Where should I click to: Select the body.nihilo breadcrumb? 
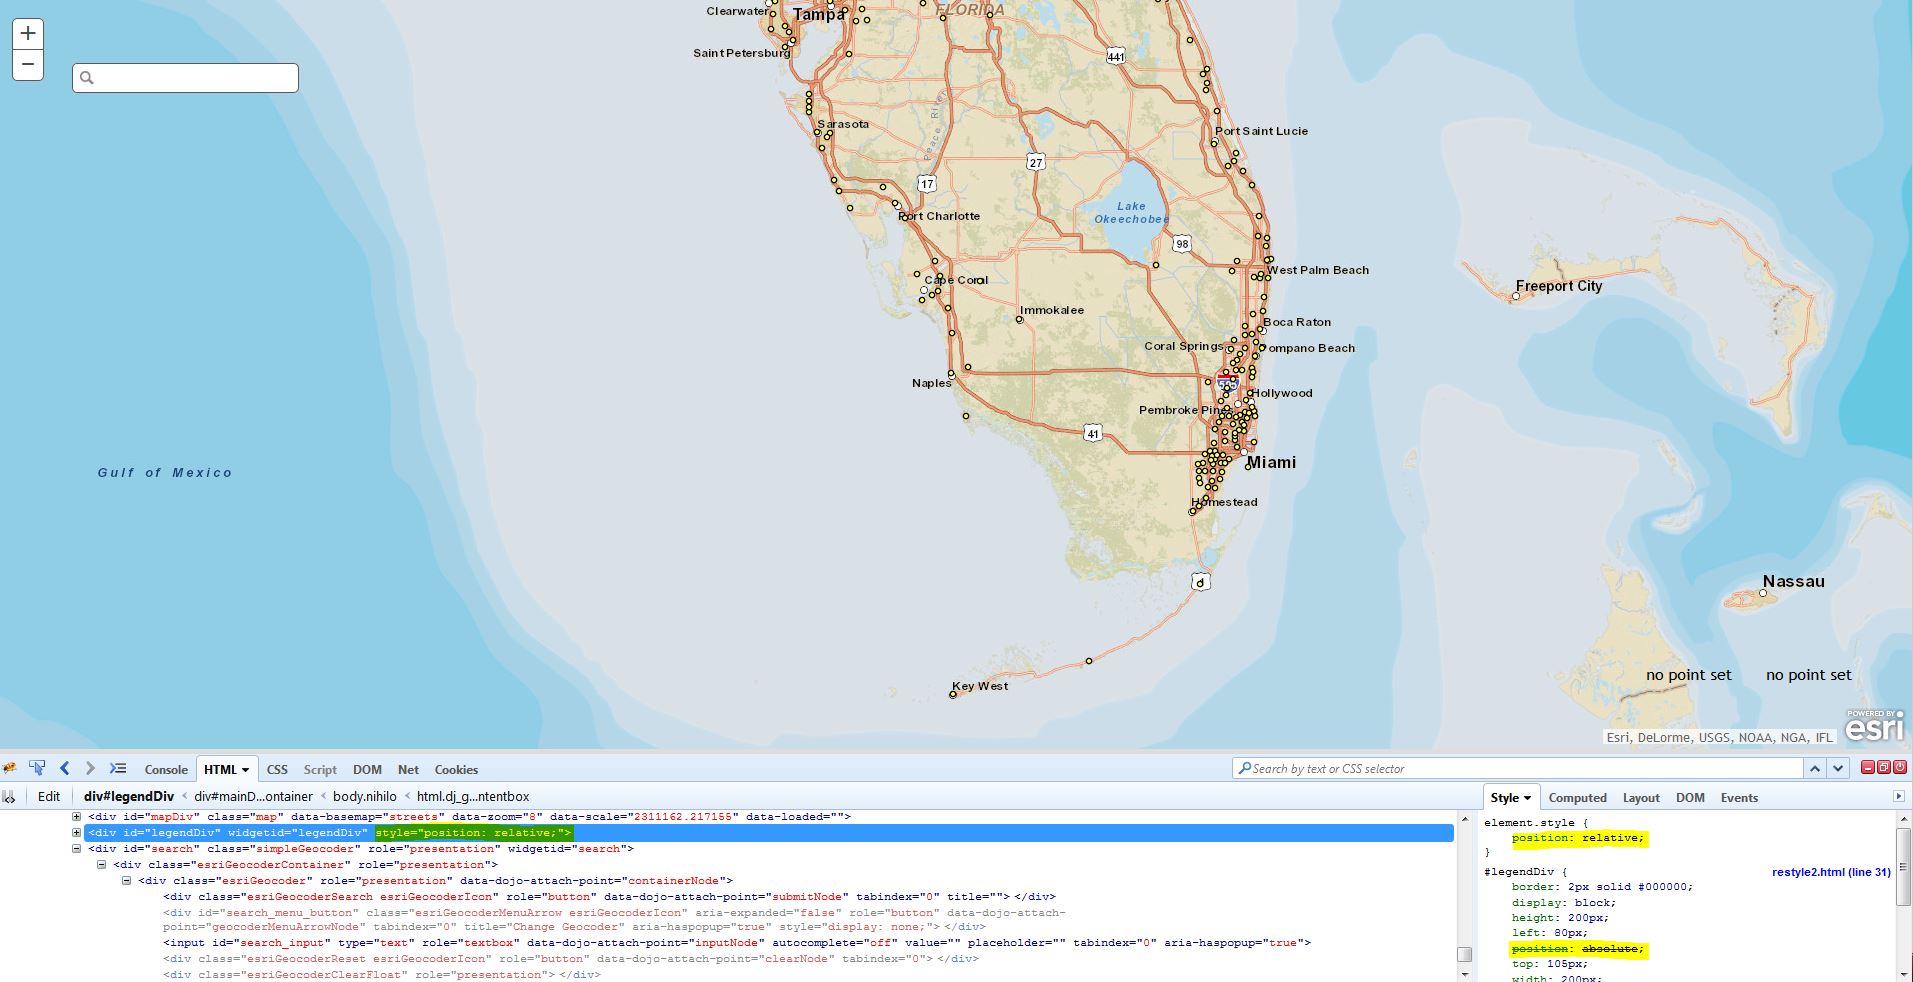(365, 797)
